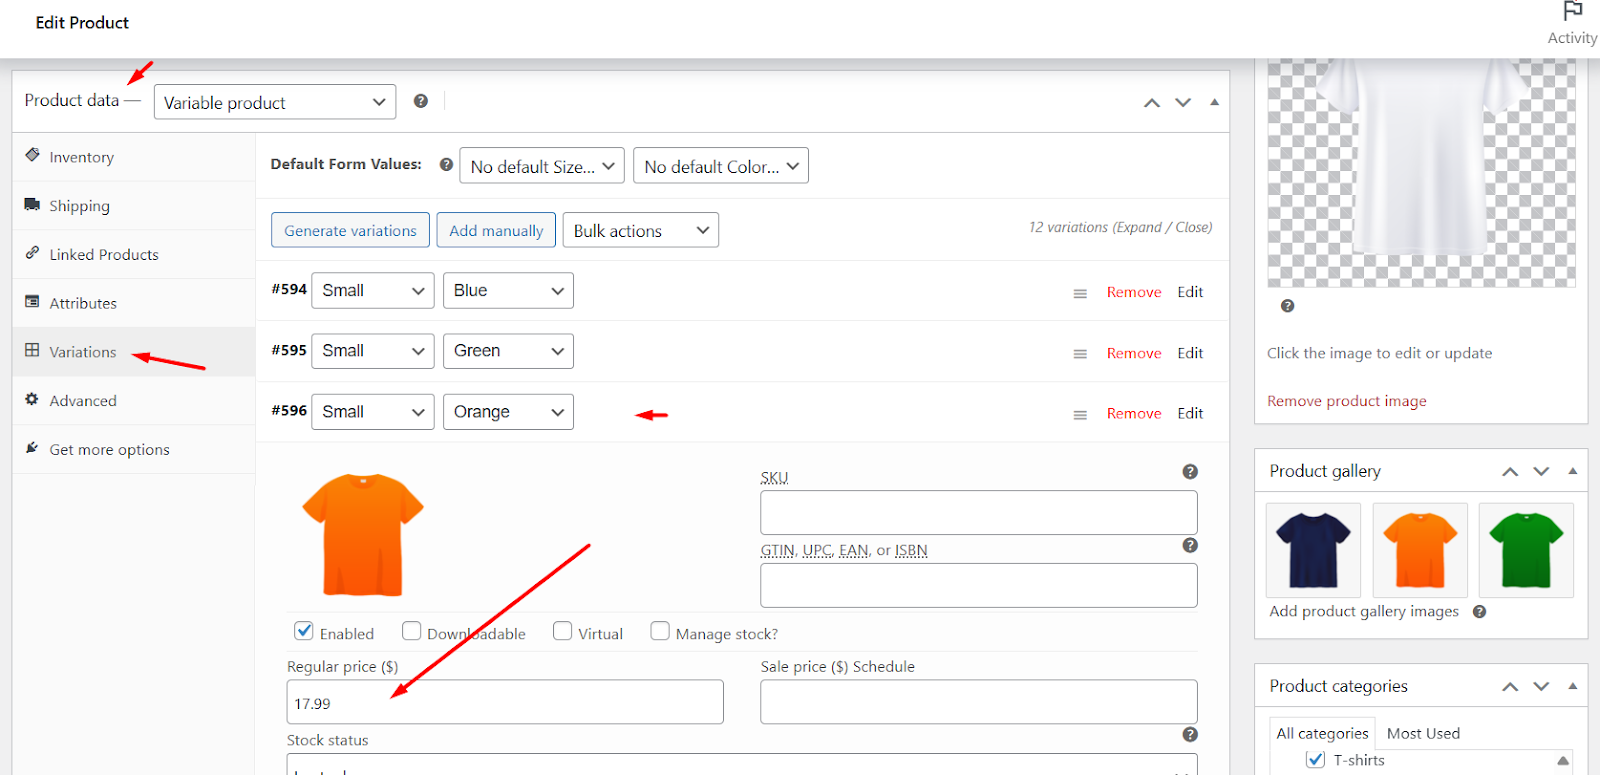This screenshot has width=1600, height=775.
Task: Click the help icon beside Stock status
Action: click(1190, 734)
